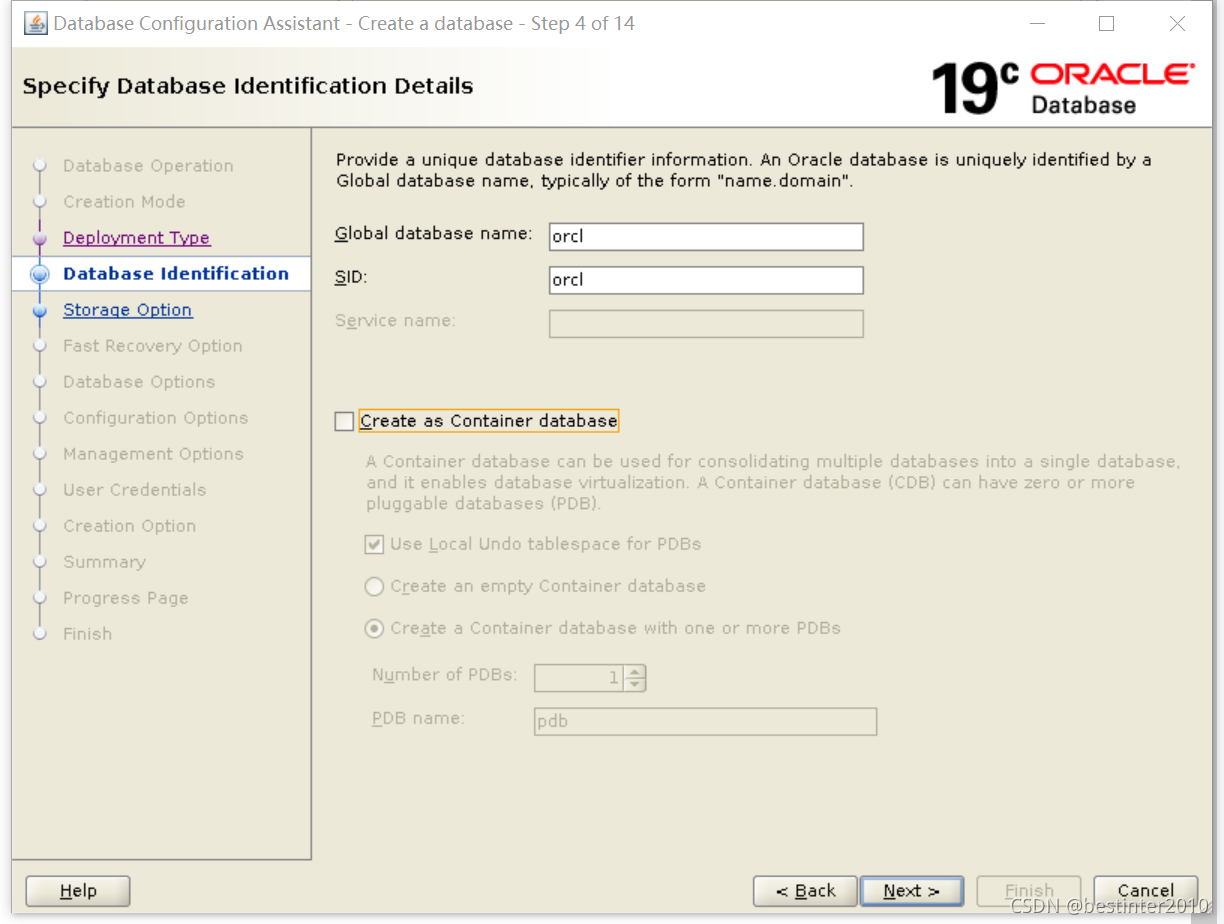Click the Service name field
The height and width of the screenshot is (924, 1224).
click(706, 324)
